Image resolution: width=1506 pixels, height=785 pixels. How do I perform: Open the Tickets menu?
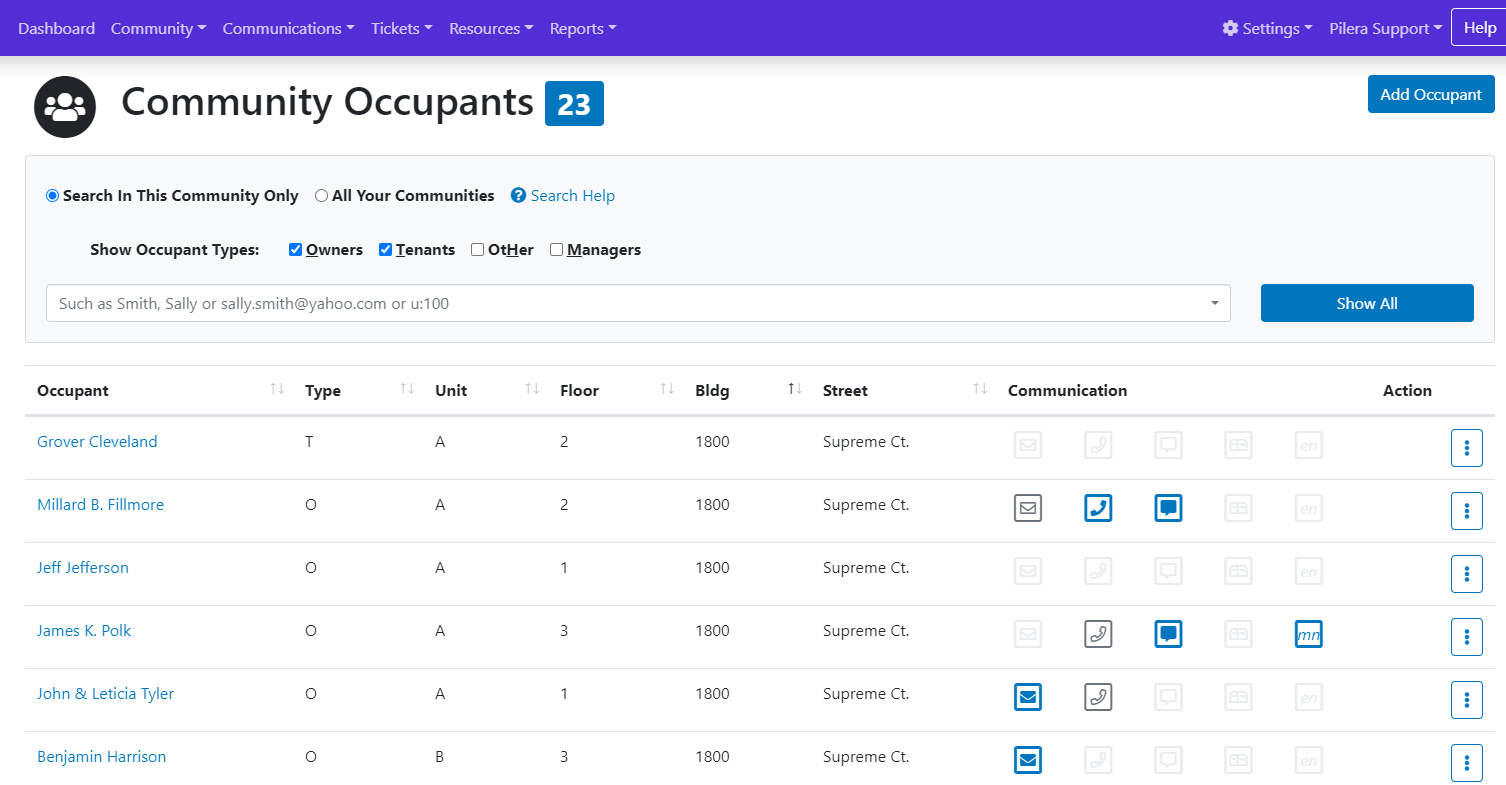click(x=401, y=28)
